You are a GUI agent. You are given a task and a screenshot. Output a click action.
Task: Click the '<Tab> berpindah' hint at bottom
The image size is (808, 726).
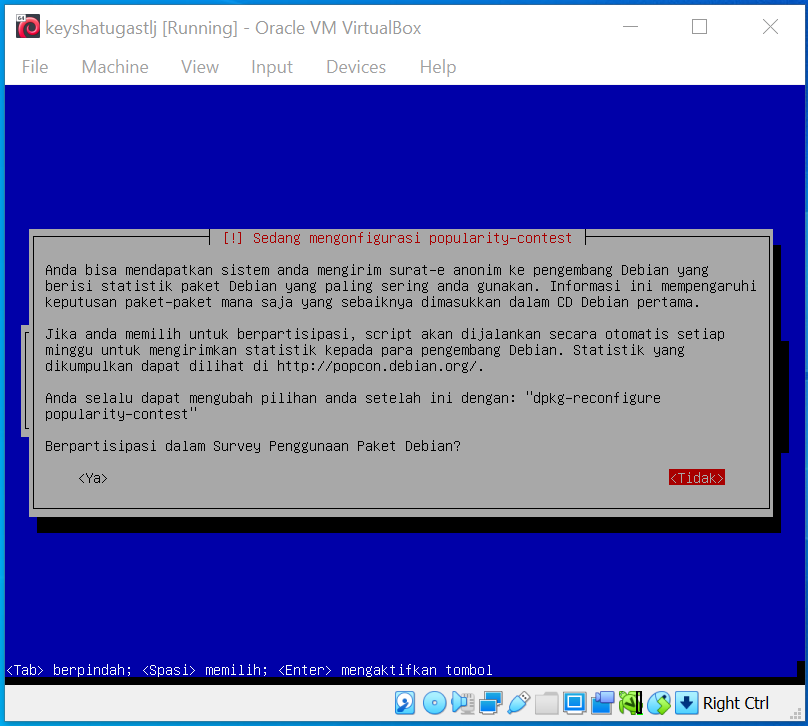tap(69, 670)
